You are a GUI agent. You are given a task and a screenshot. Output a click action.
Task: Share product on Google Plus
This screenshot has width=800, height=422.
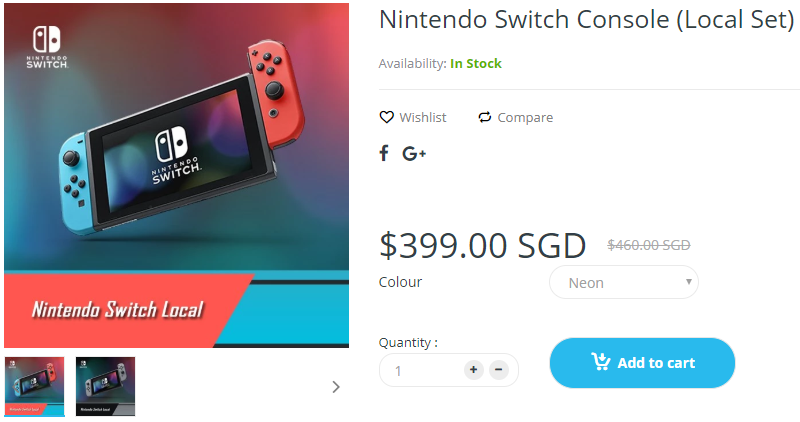(x=414, y=153)
